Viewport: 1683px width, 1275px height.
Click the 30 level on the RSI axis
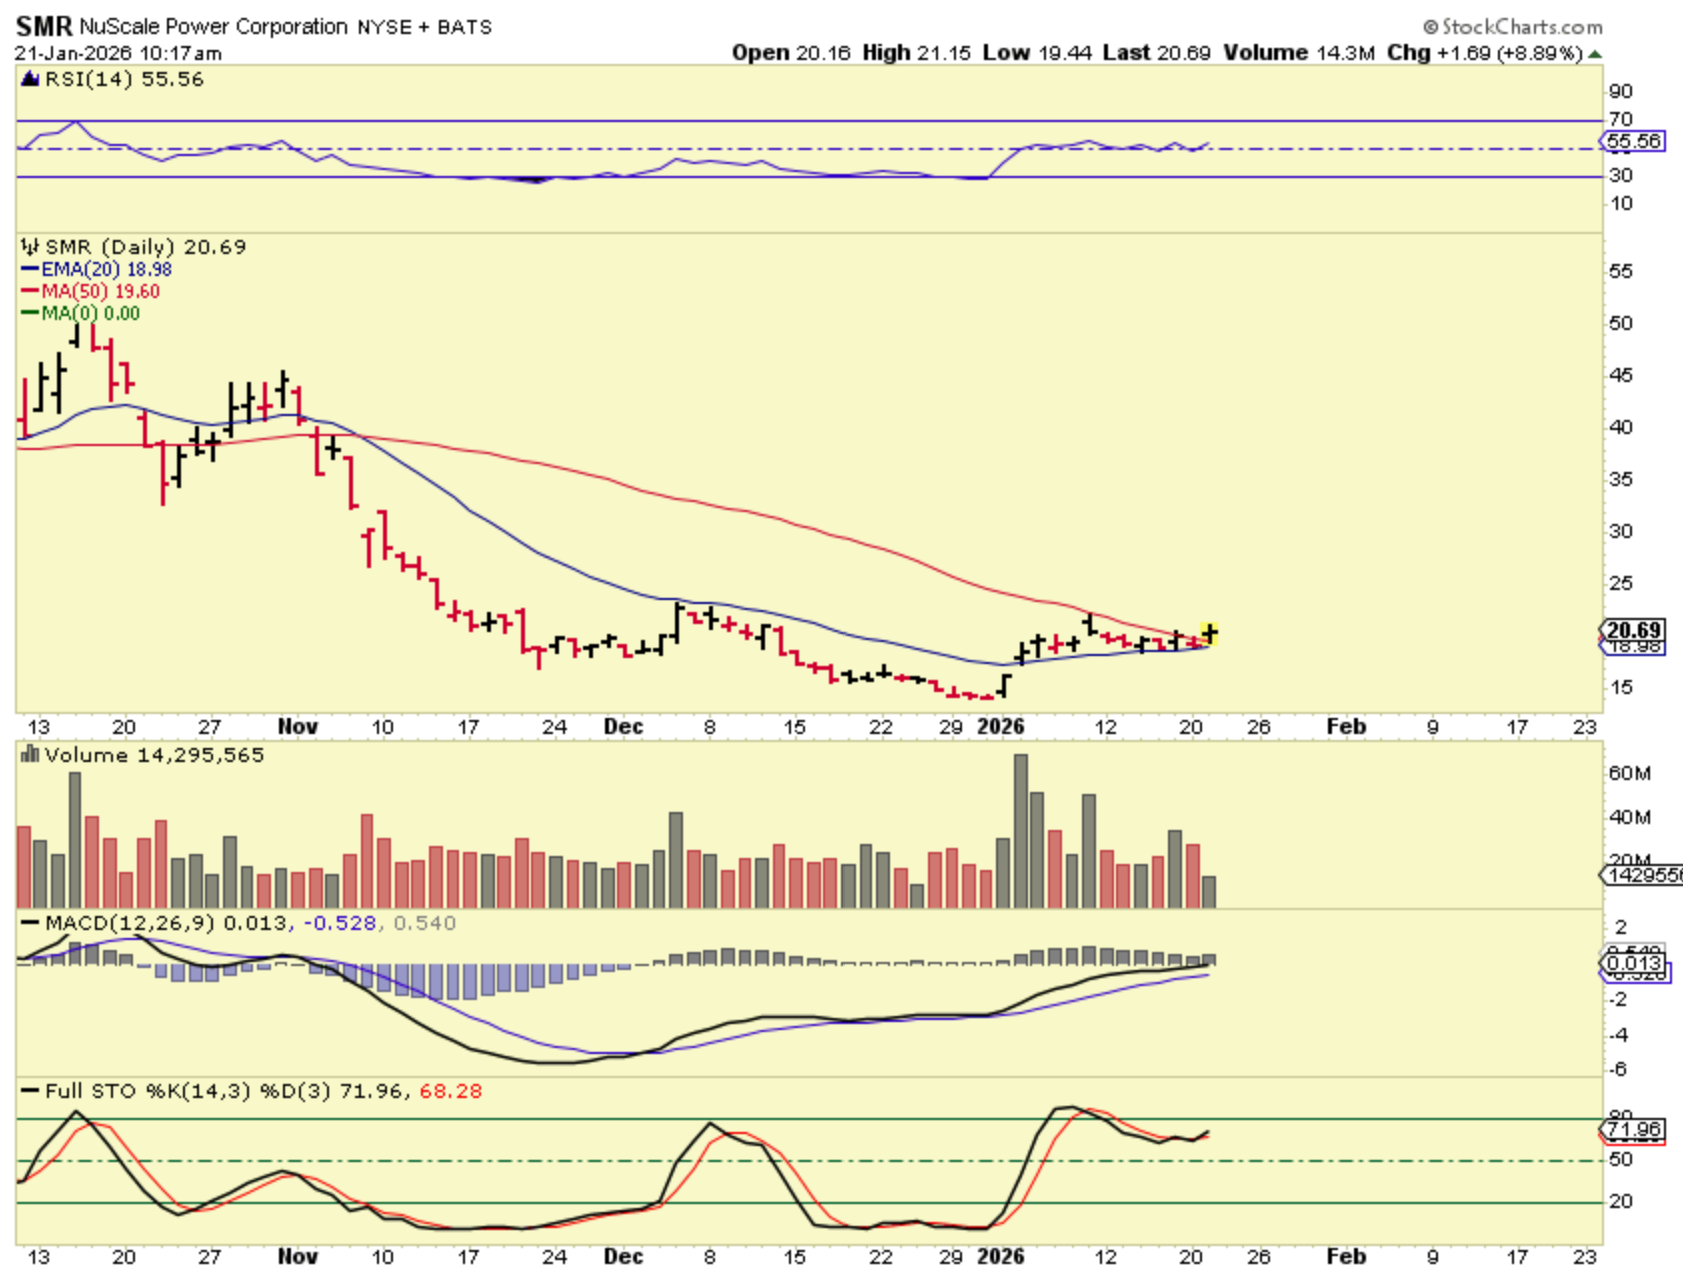pos(1620,176)
